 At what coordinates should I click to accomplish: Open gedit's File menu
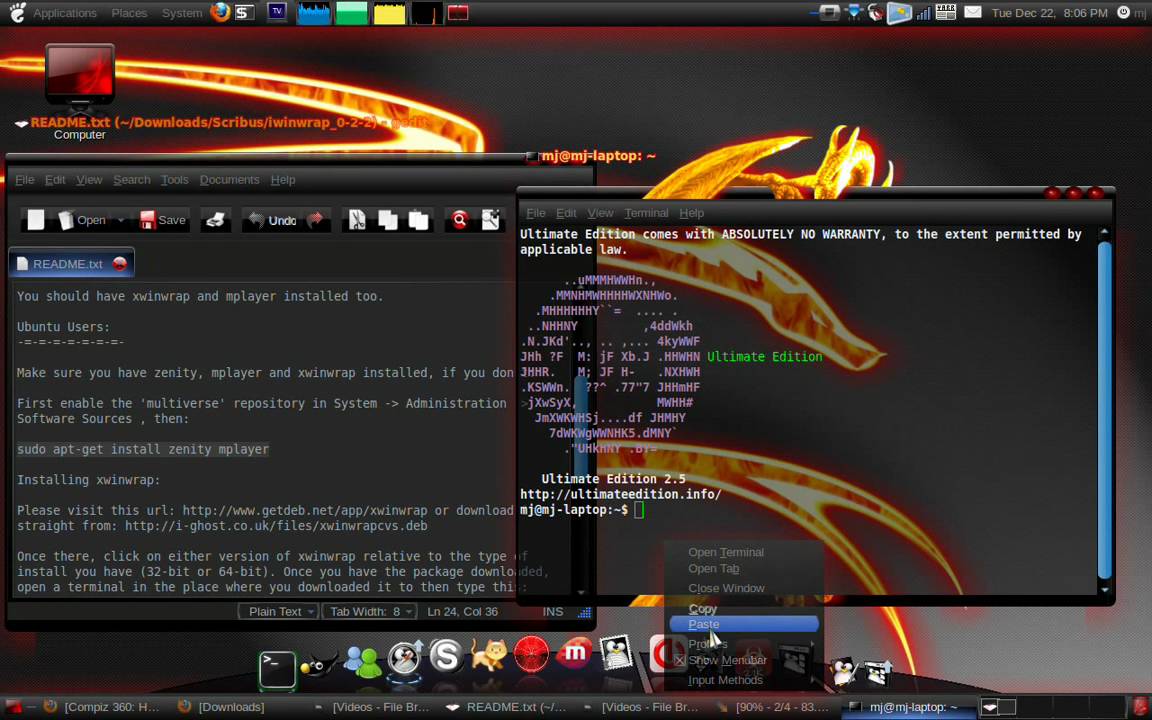[25, 180]
